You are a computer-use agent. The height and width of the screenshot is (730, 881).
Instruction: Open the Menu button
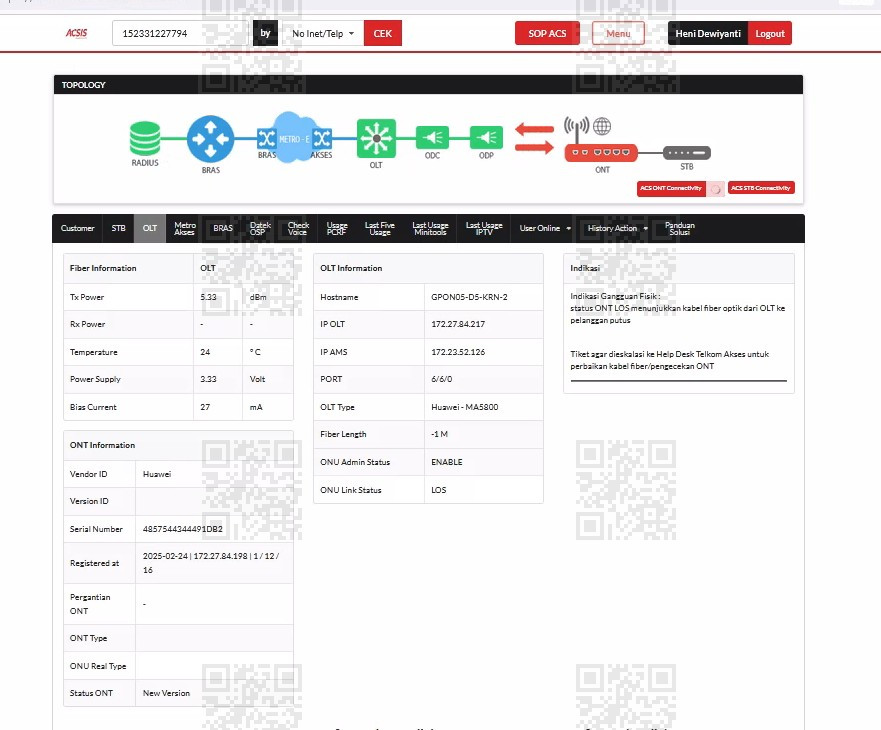click(x=618, y=33)
